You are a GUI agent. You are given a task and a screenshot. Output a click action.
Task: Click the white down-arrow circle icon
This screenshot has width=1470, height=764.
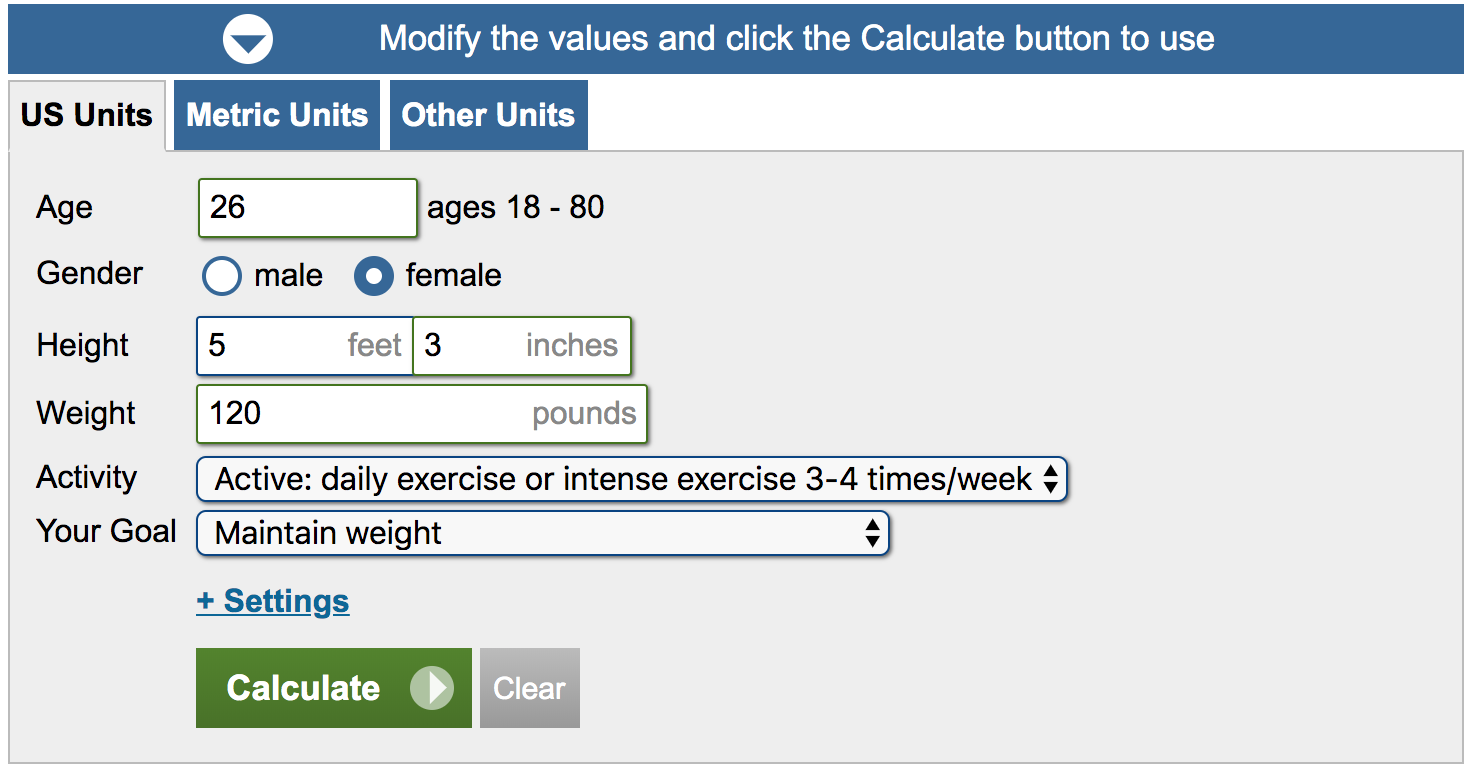pos(247,40)
